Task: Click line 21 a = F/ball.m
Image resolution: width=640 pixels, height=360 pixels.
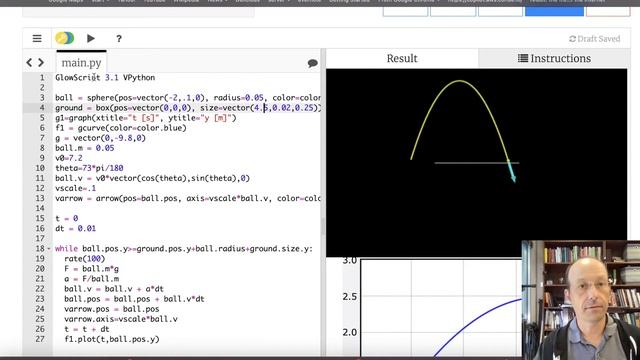Action: 91,279
